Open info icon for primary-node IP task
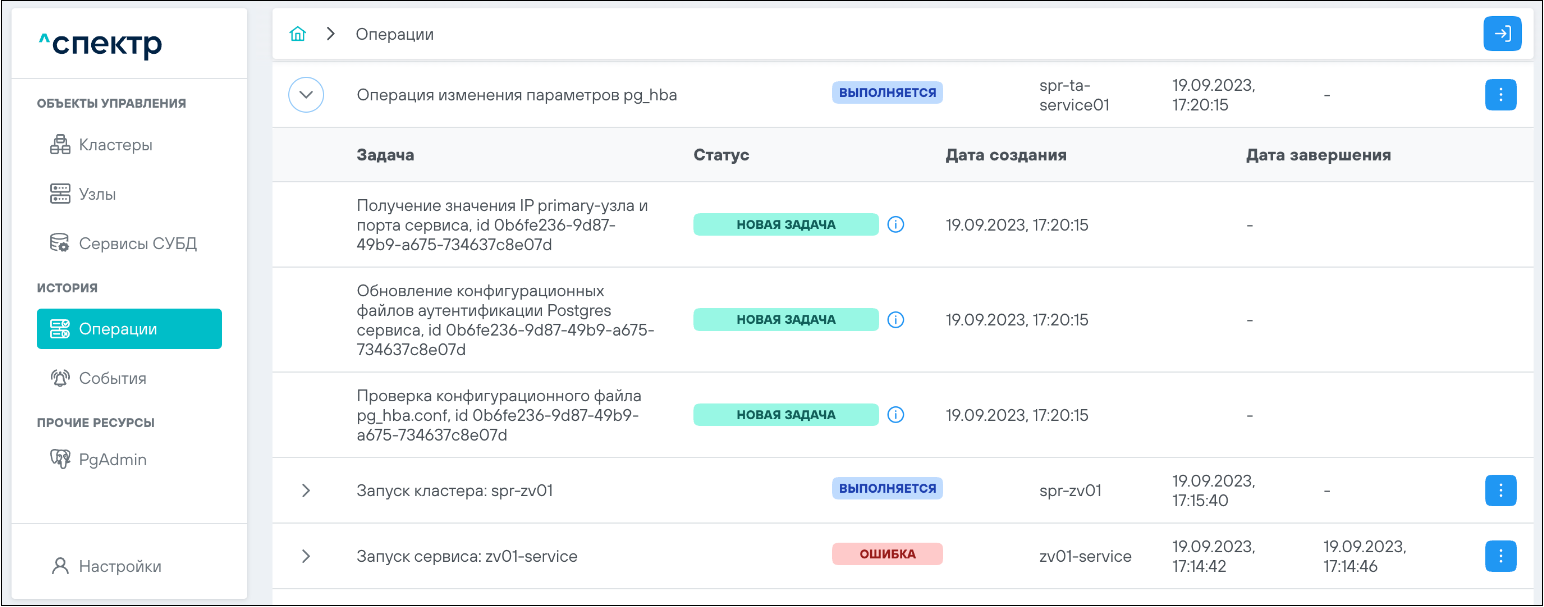 pyautogui.click(x=896, y=225)
